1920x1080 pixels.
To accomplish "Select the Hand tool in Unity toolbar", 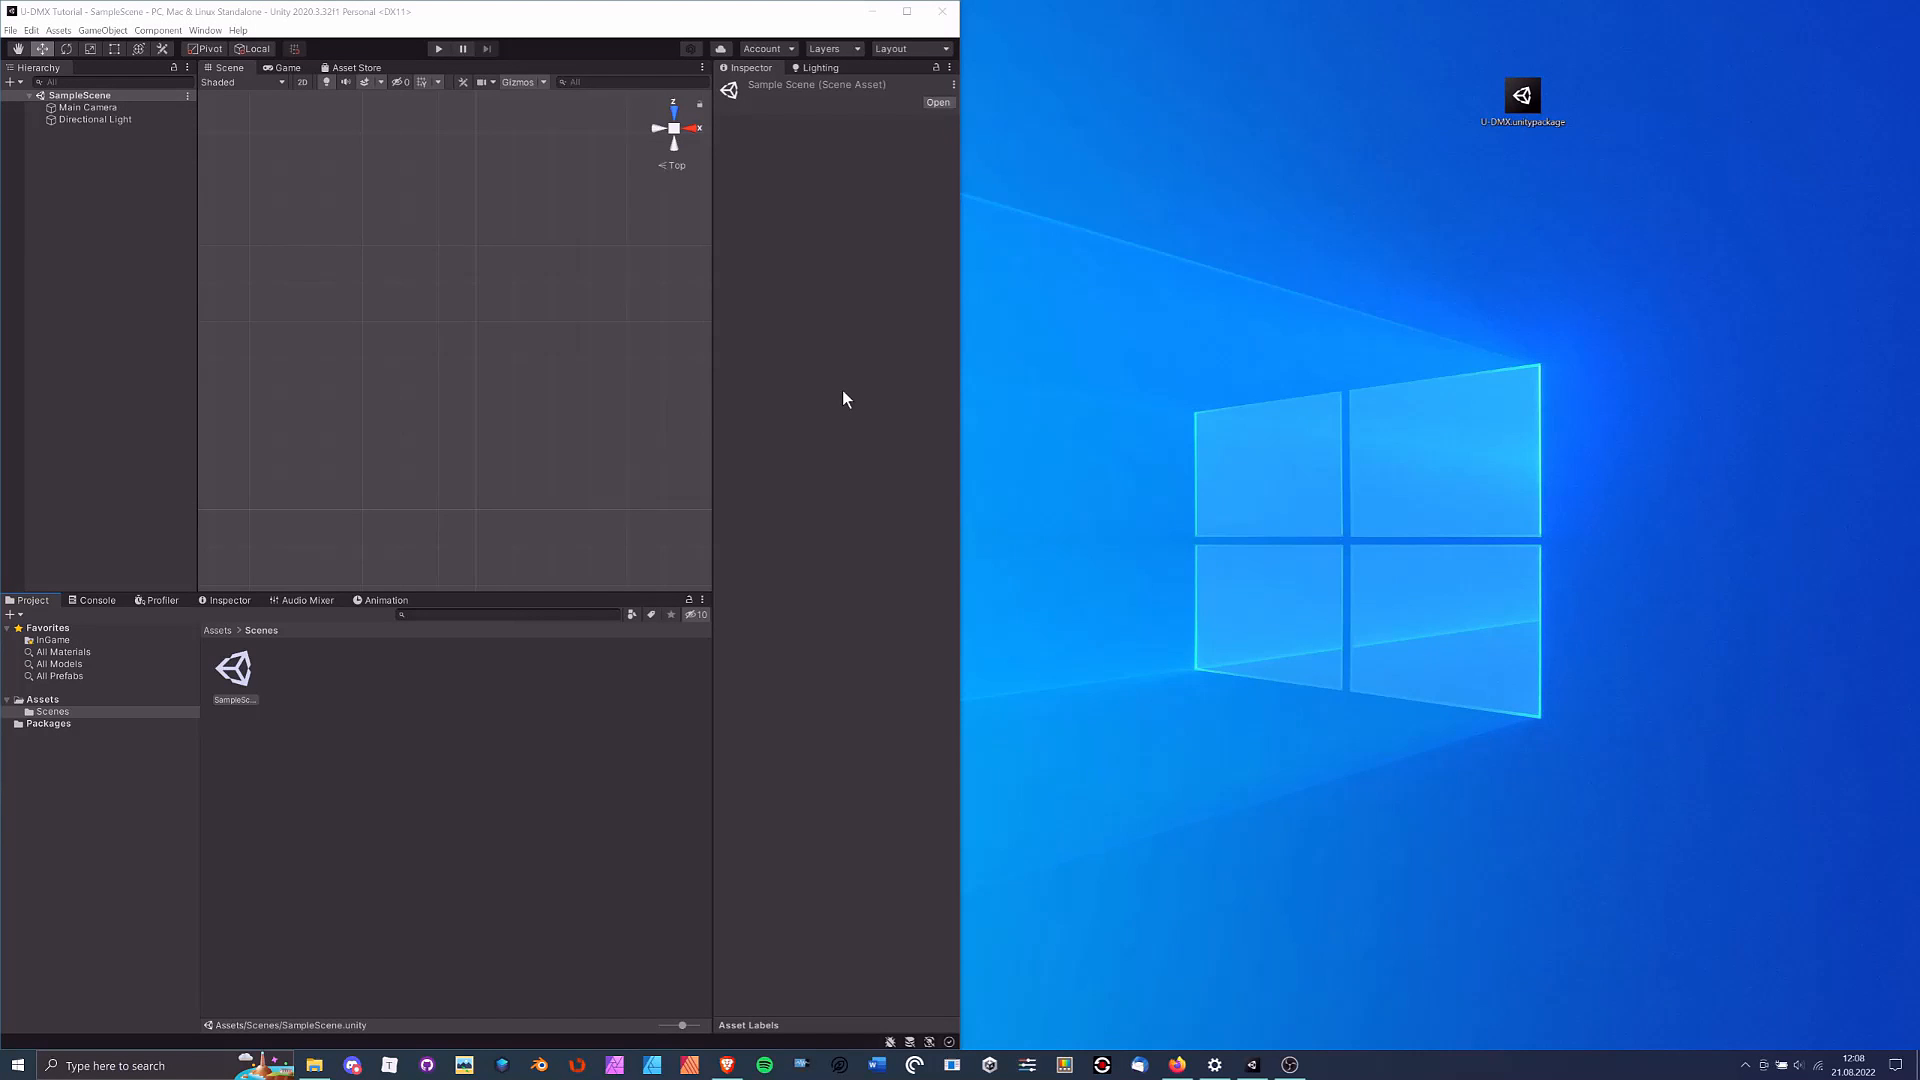I will [x=18, y=49].
